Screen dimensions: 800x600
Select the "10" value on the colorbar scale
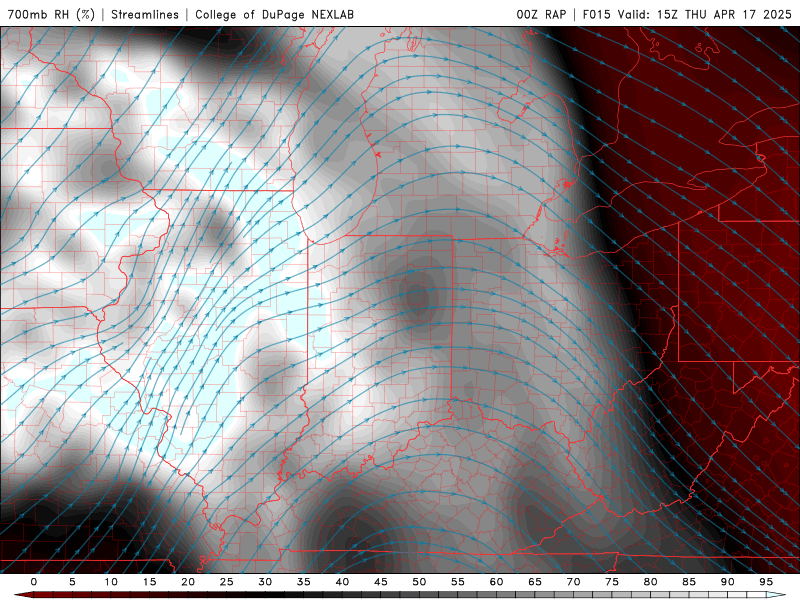(x=111, y=582)
